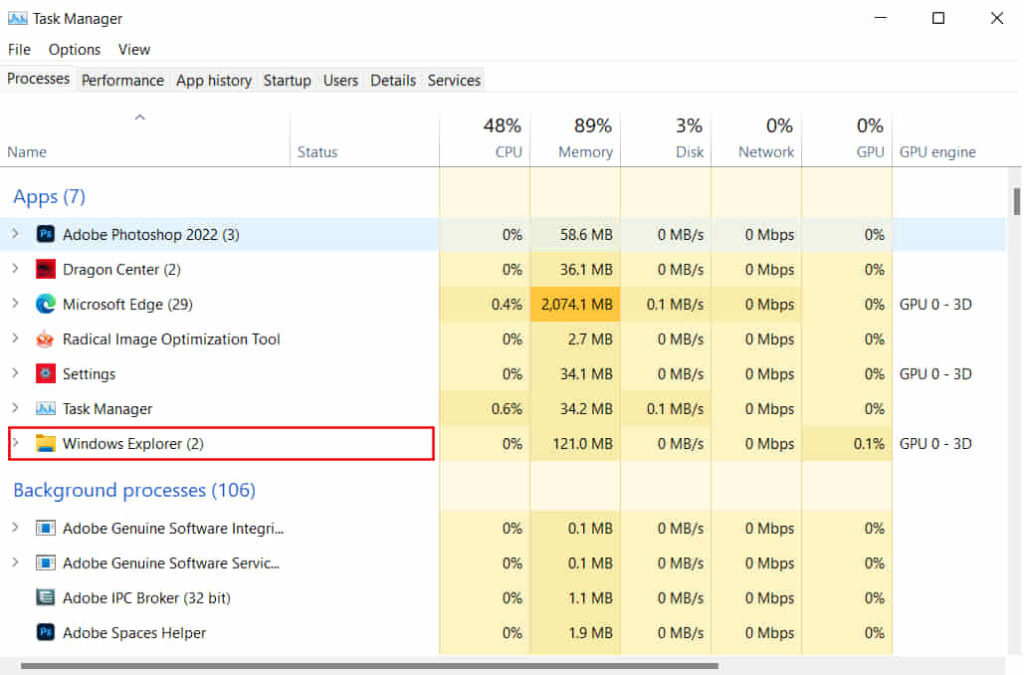Image resolution: width=1024 pixels, height=675 pixels.
Task: Switch to the Performance tab
Action: pyautogui.click(x=123, y=80)
